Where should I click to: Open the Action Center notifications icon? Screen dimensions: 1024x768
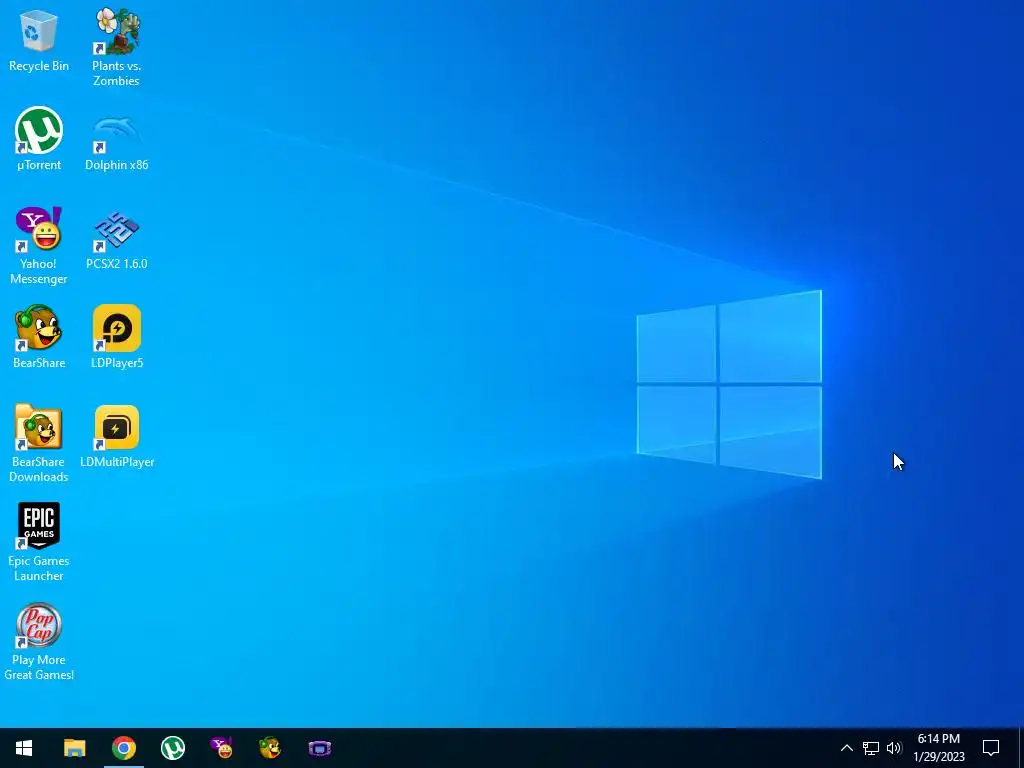991,748
